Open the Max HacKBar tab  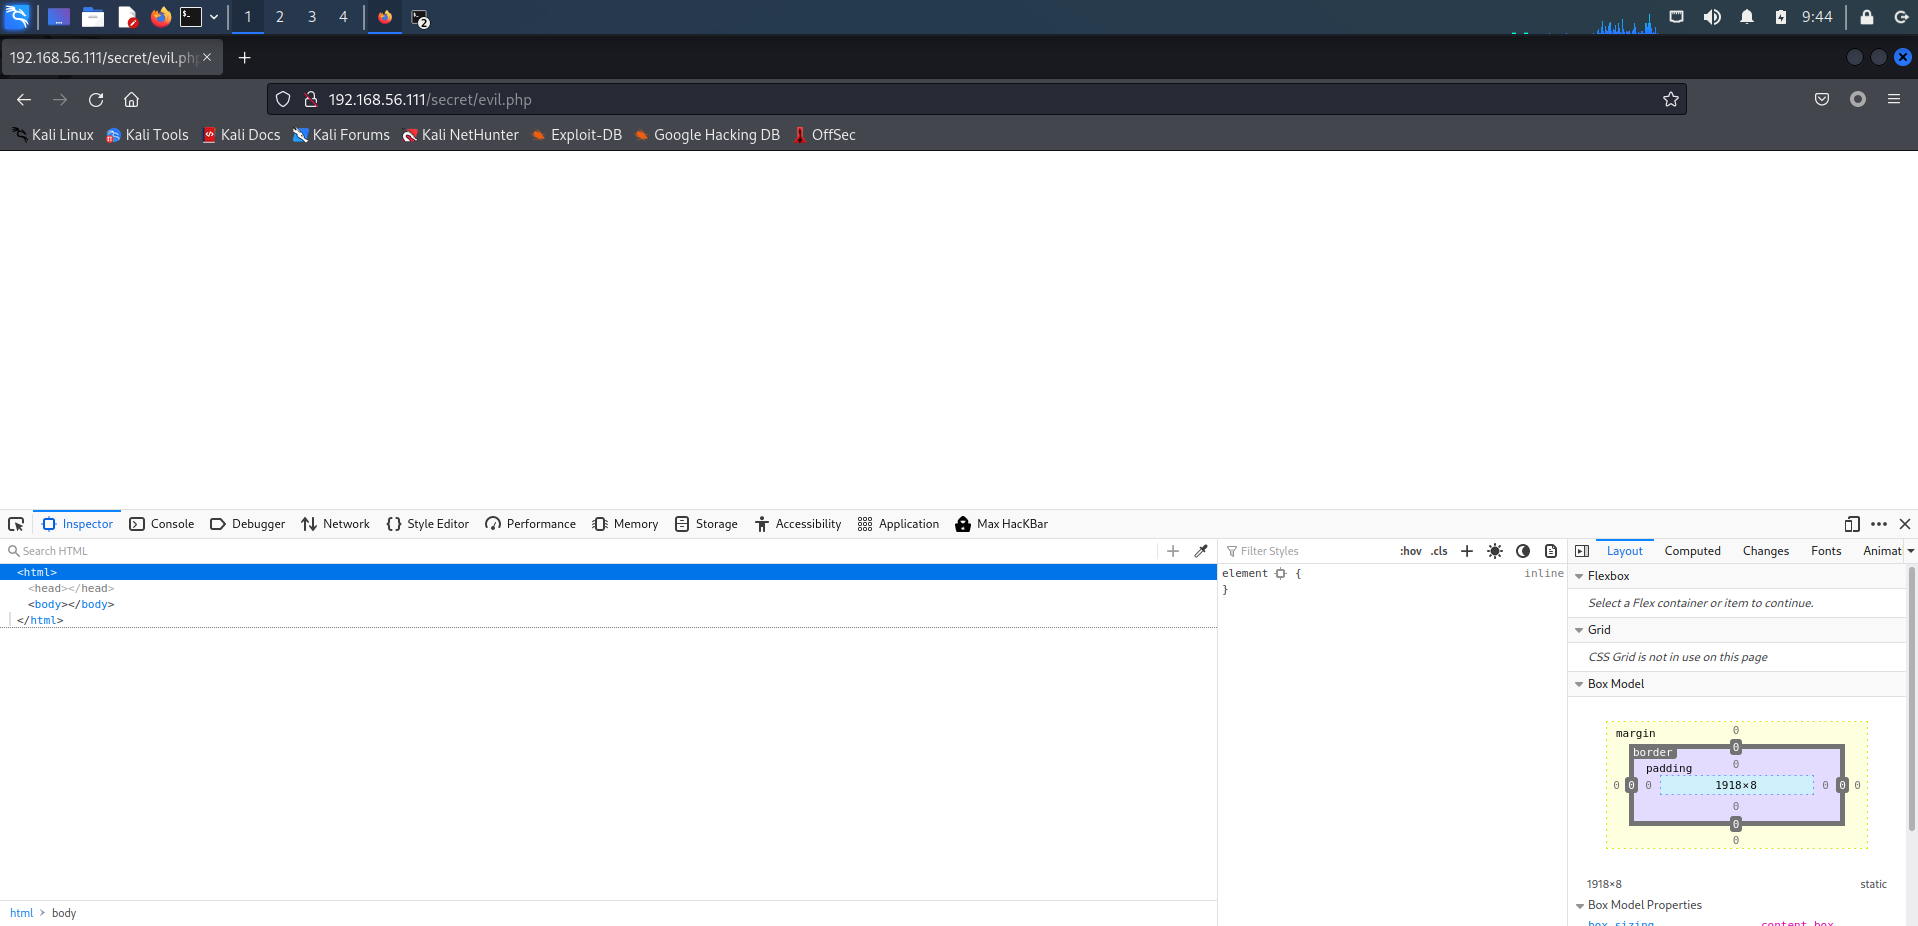[1001, 524]
